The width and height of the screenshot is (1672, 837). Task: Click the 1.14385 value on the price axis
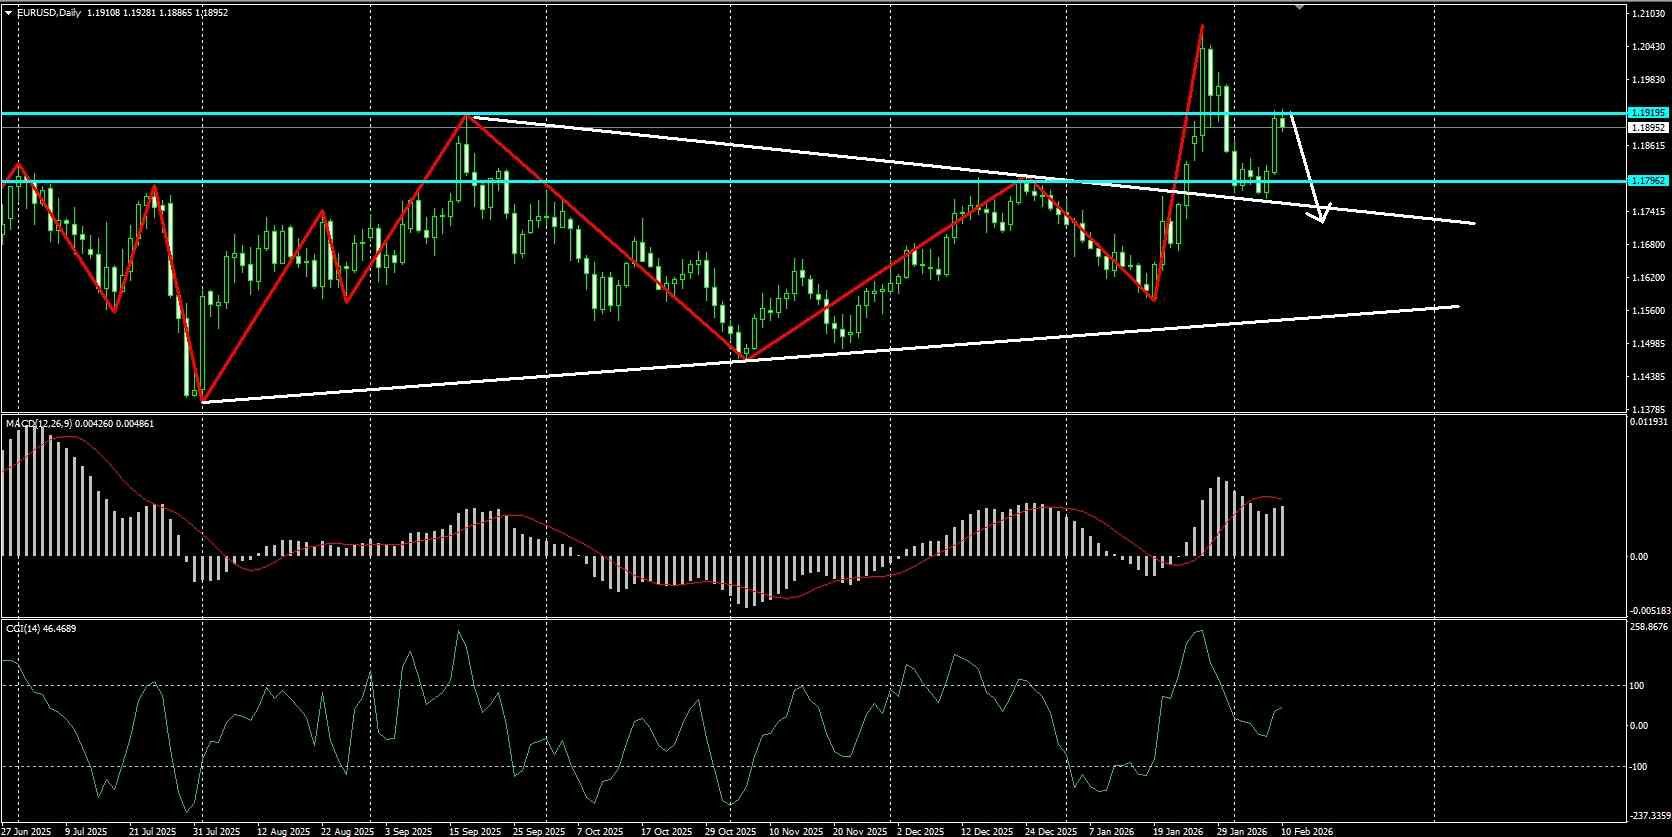(x=1648, y=377)
